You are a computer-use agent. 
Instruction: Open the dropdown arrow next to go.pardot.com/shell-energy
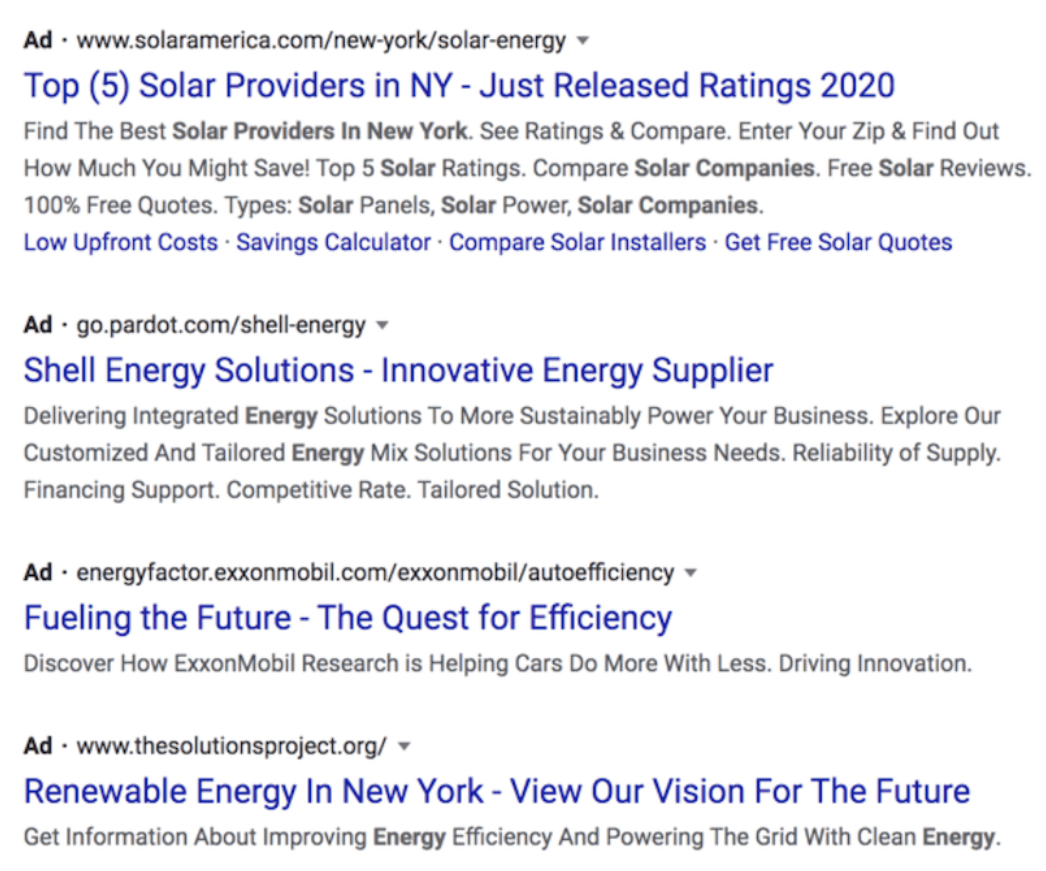(x=382, y=325)
